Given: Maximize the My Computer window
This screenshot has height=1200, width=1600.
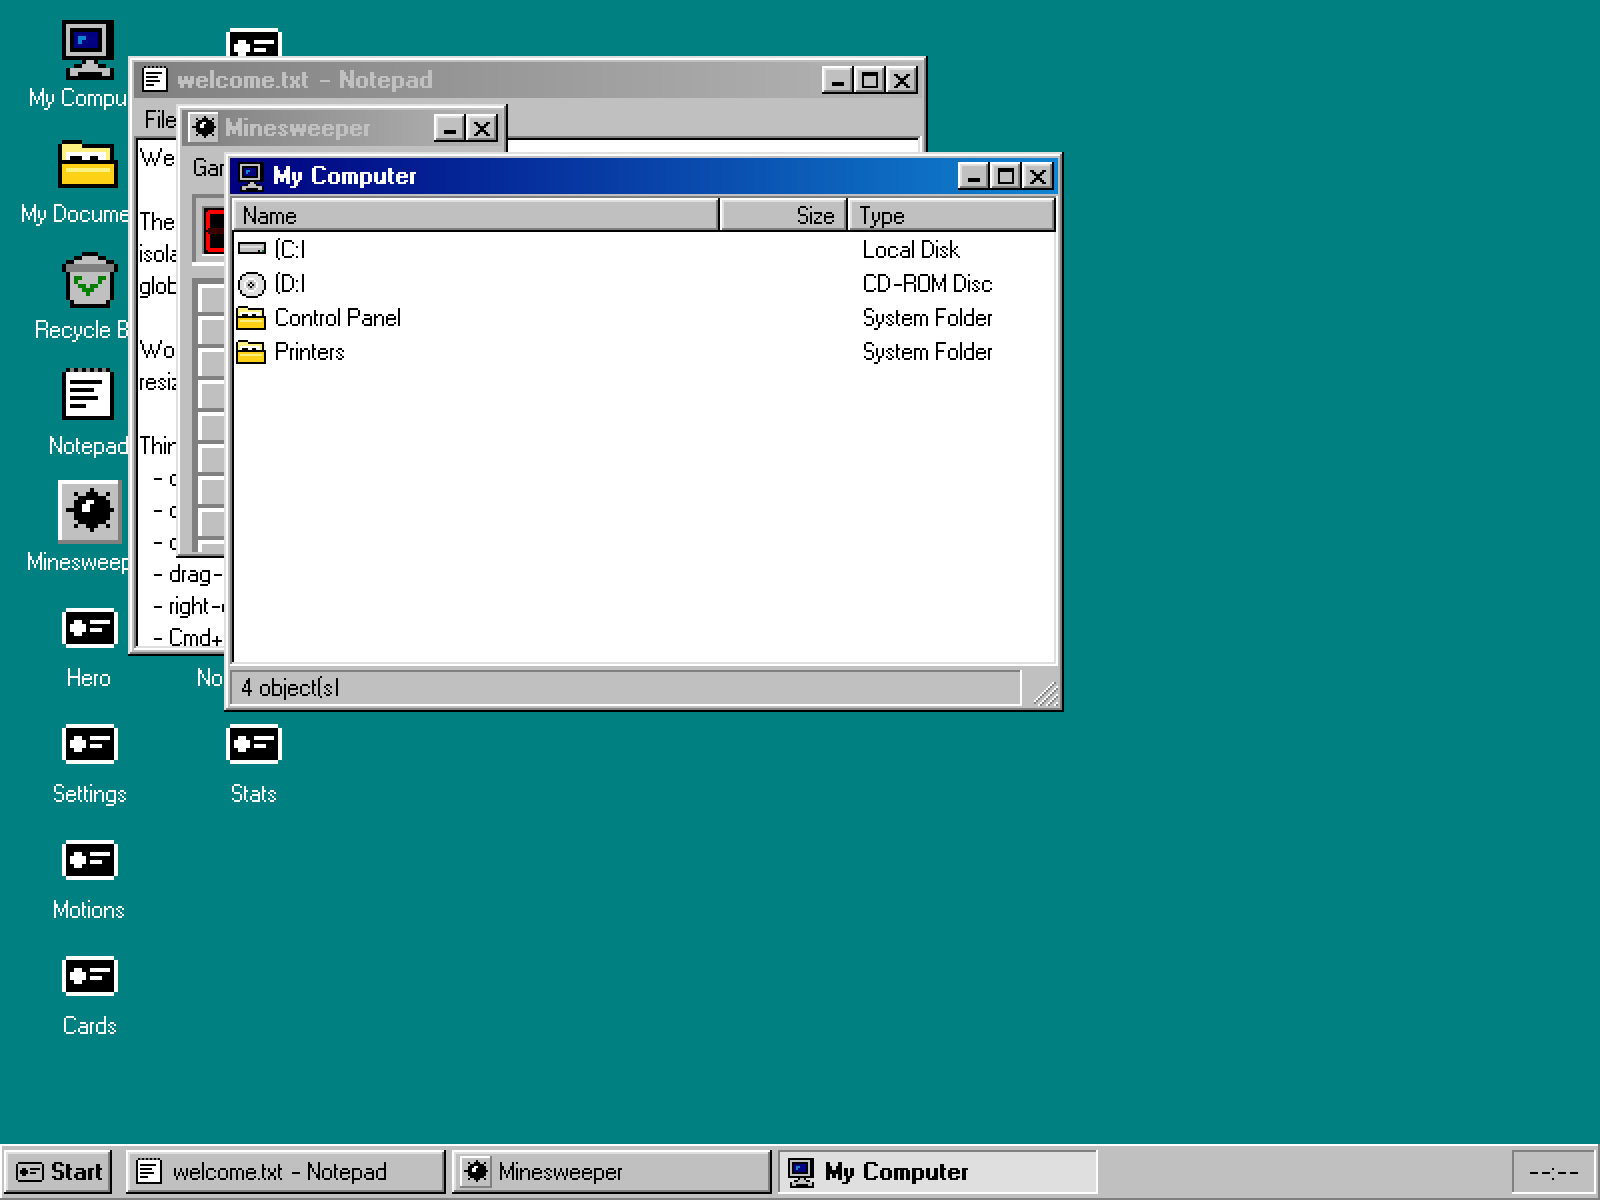Looking at the screenshot, I should [x=1005, y=177].
